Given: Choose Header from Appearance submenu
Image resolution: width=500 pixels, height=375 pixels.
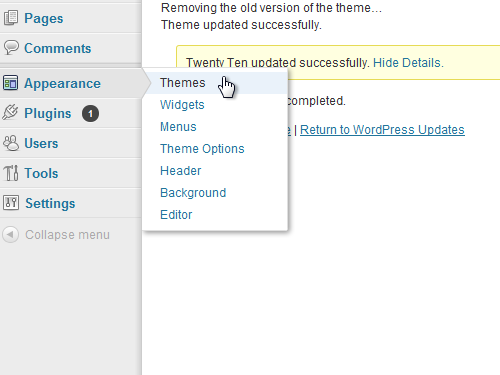Looking at the screenshot, I should (x=181, y=171).
